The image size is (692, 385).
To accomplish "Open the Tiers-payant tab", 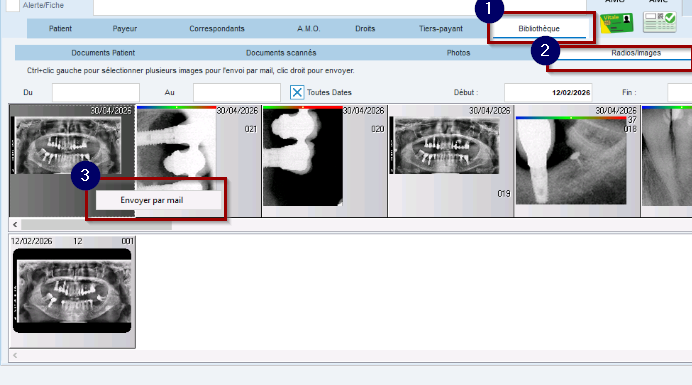I will (x=441, y=29).
